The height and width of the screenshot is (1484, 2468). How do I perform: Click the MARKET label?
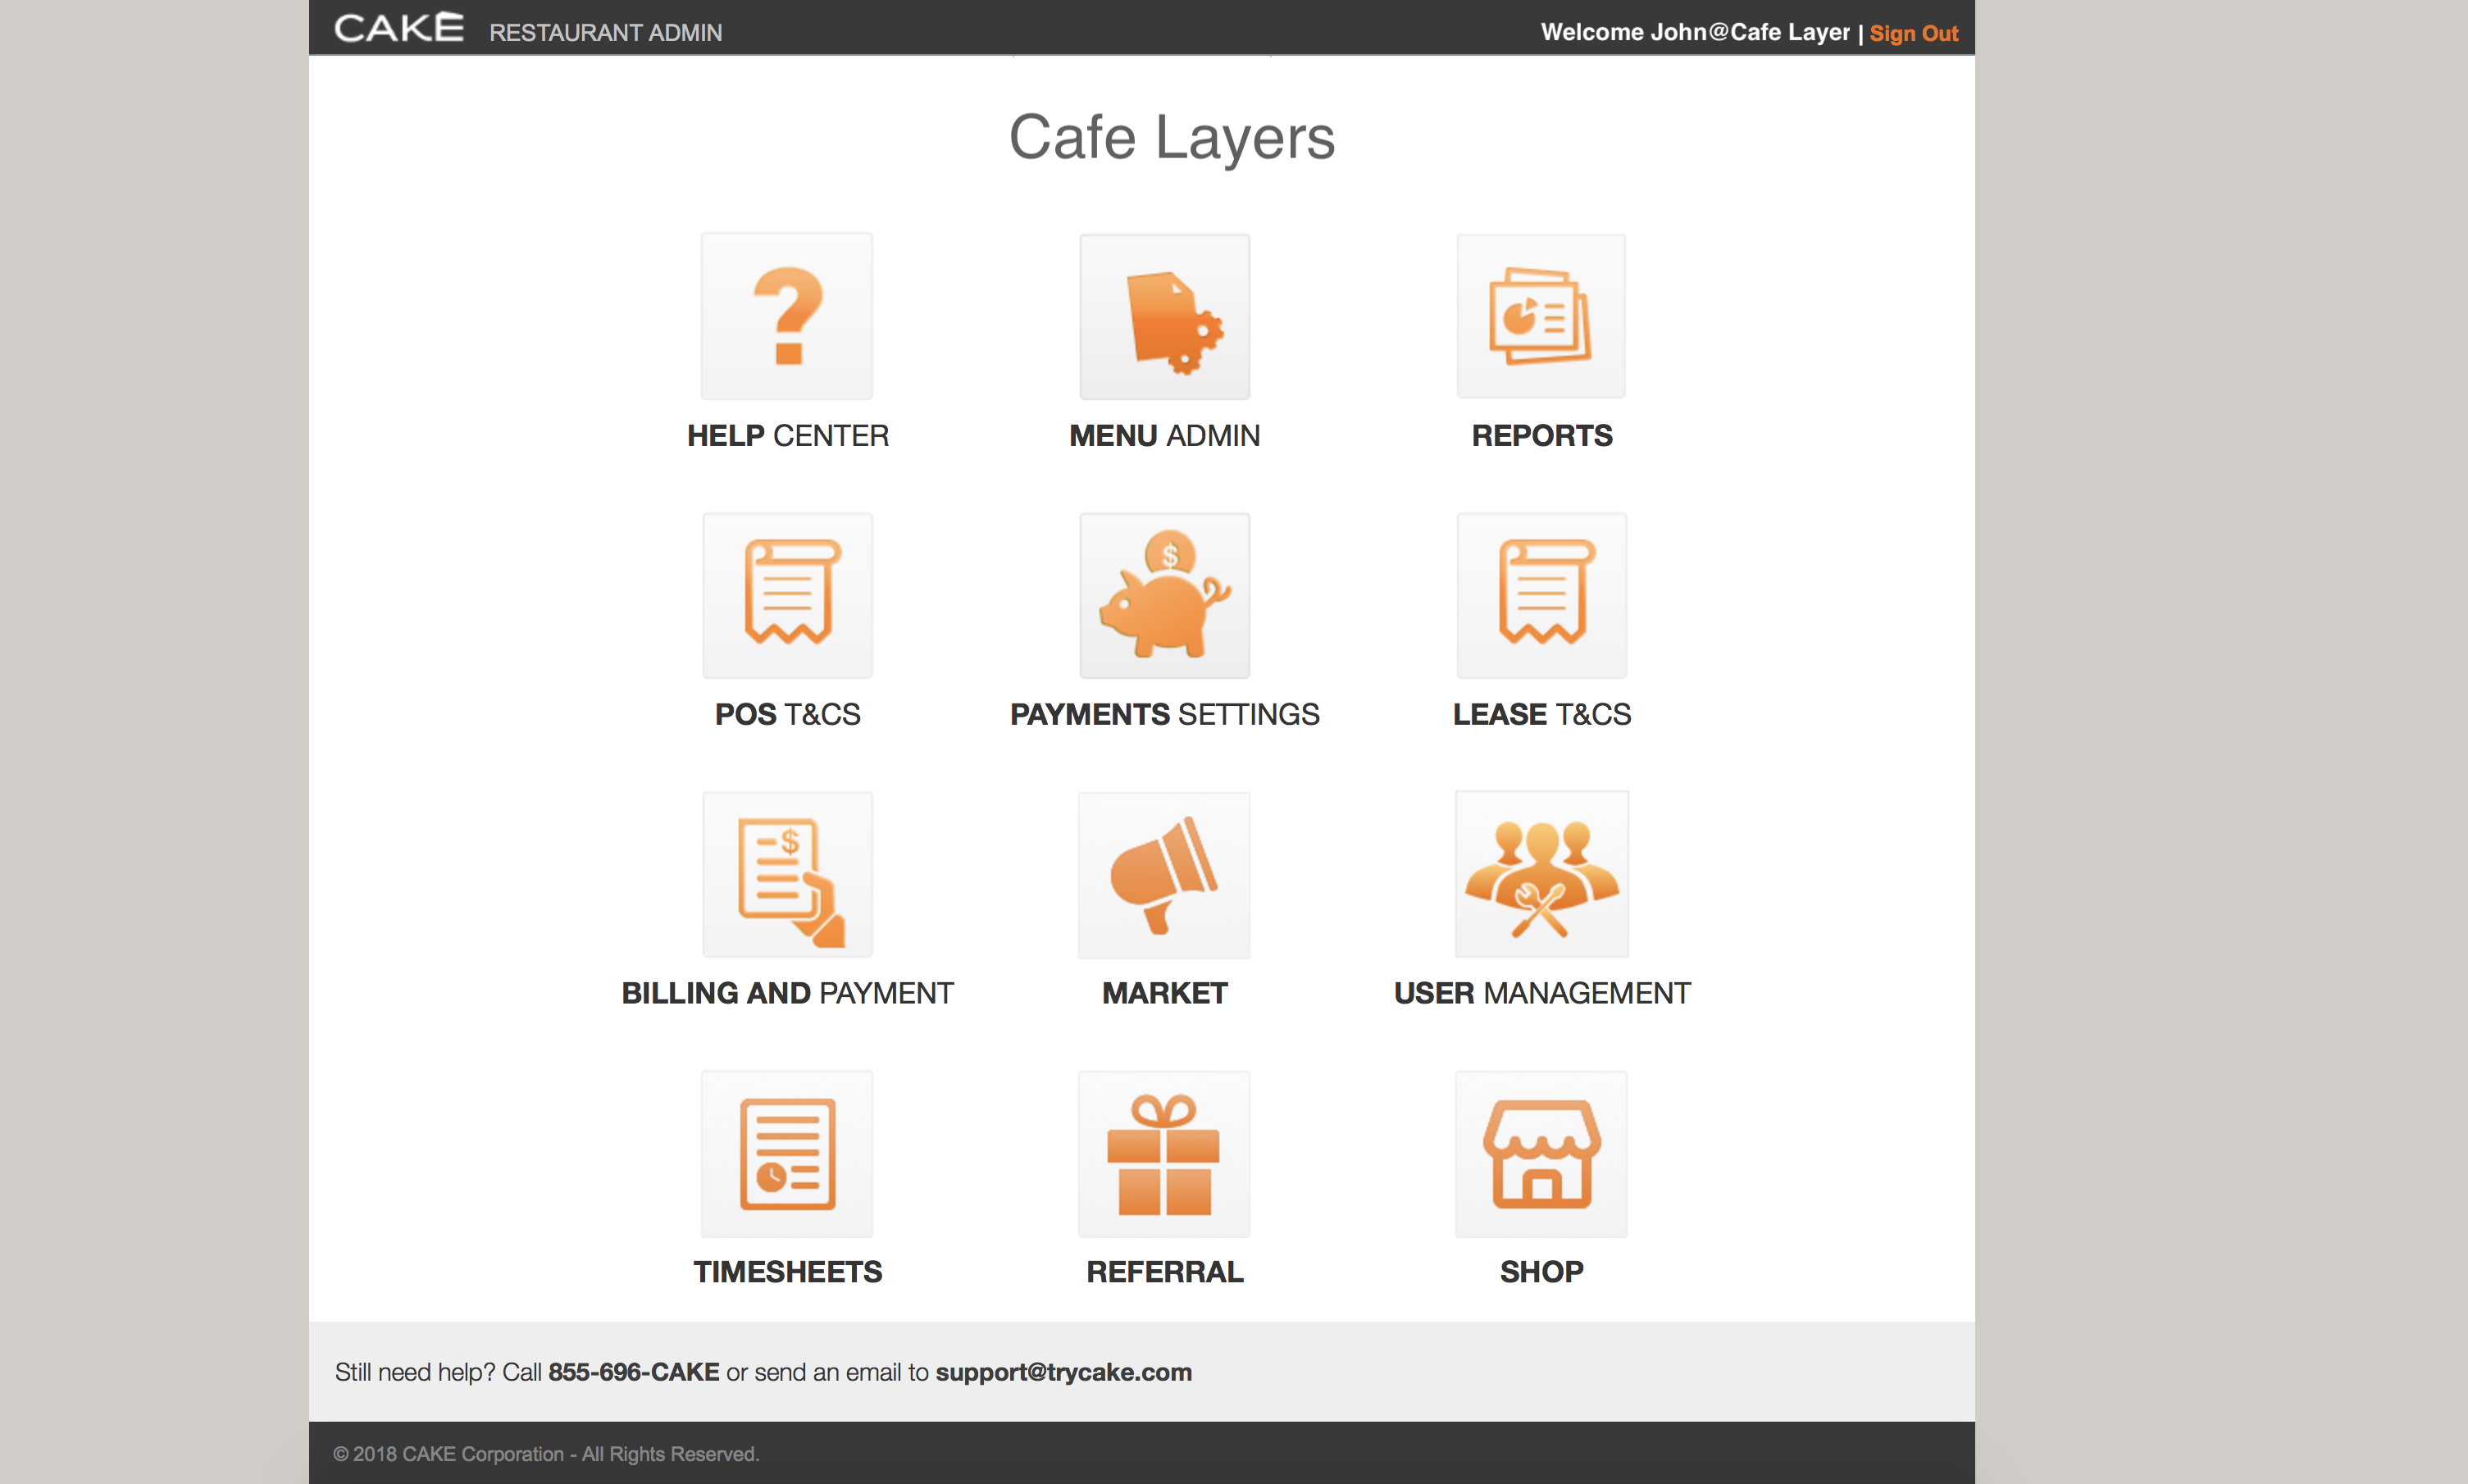click(x=1165, y=993)
